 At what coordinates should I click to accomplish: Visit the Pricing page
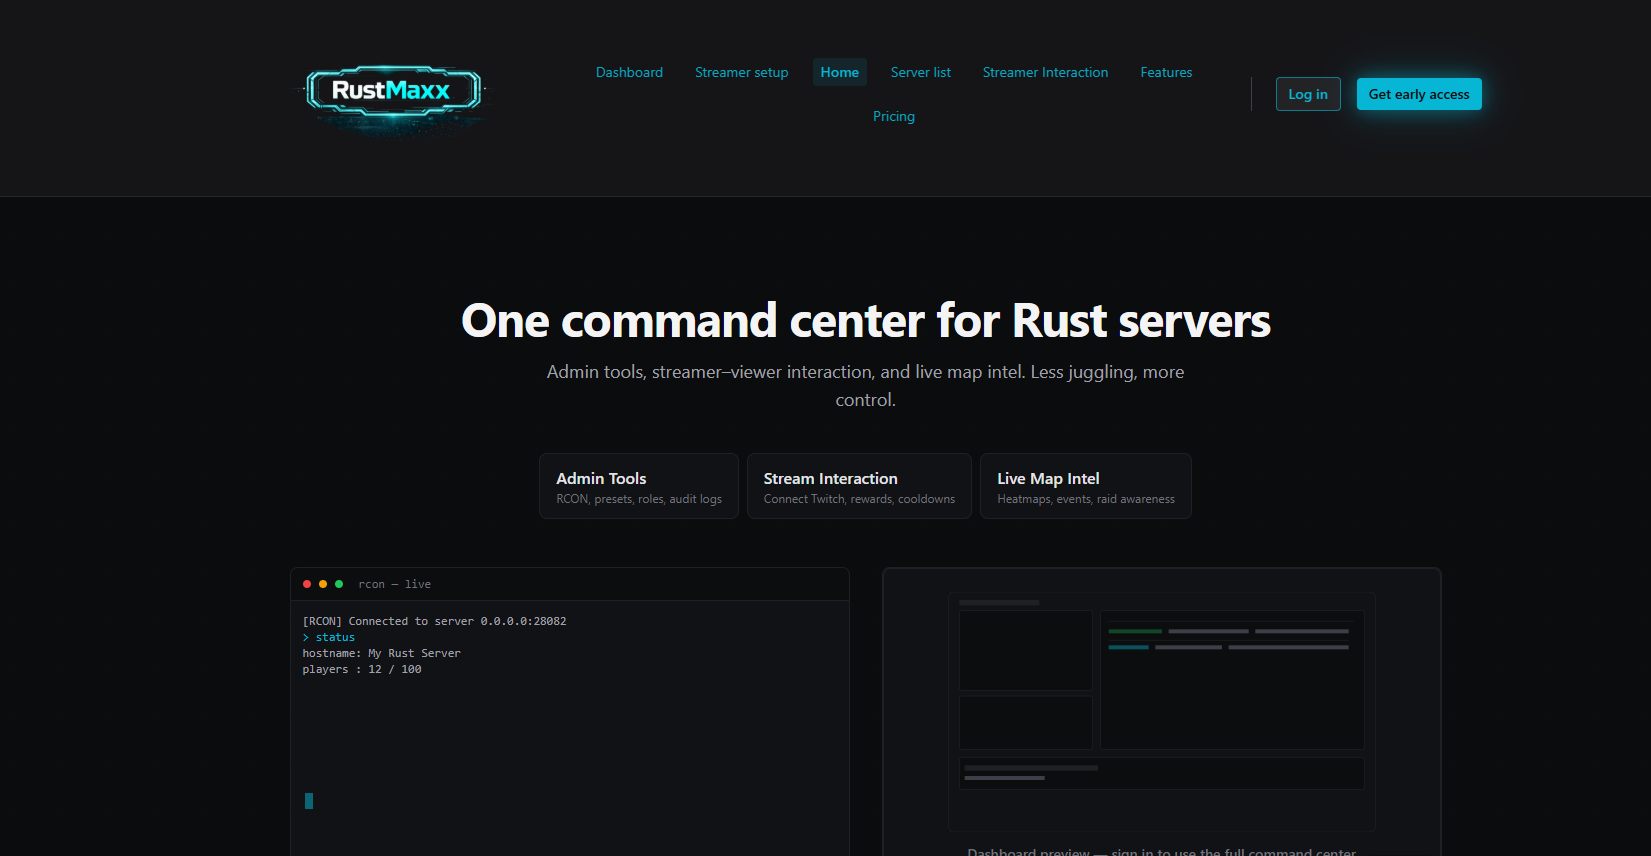point(893,116)
